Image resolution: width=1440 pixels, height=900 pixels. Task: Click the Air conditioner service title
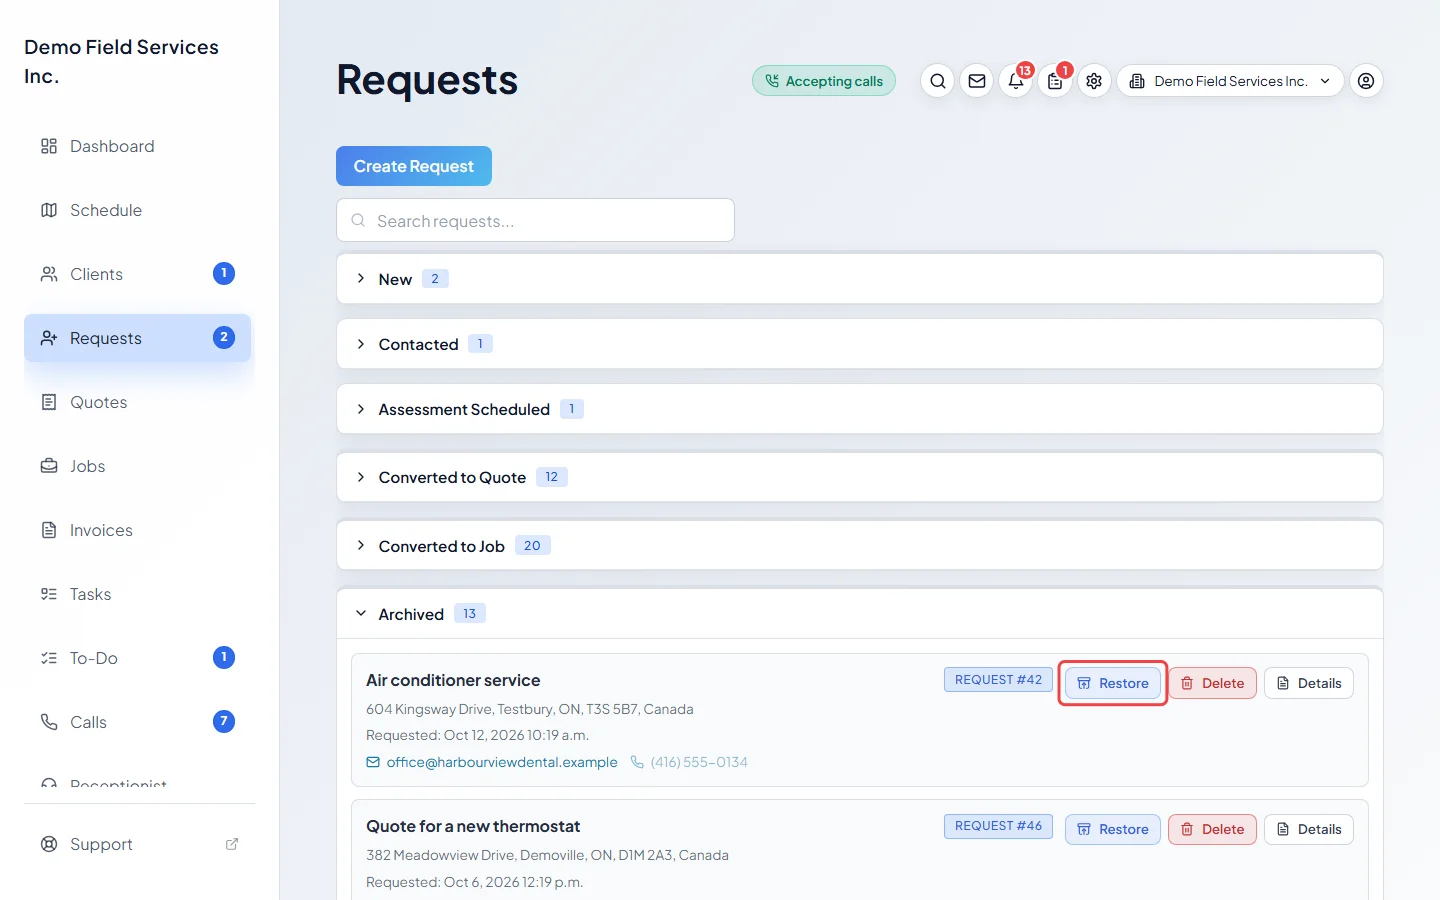(453, 680)
